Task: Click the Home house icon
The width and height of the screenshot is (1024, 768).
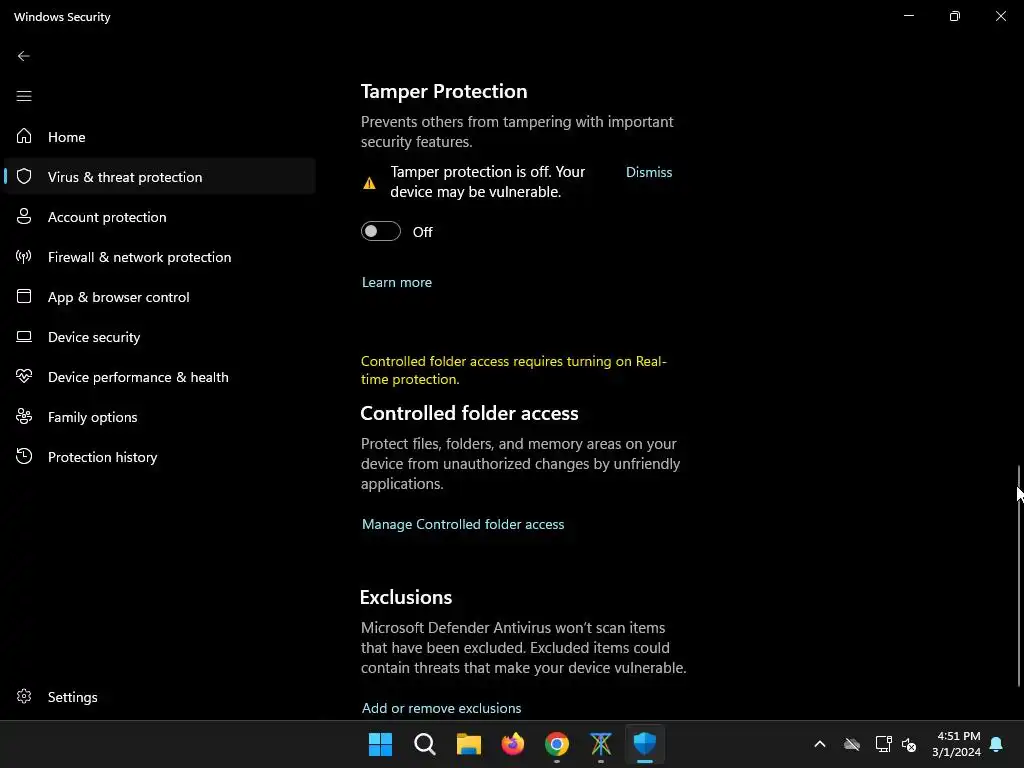Action: pyautogui.click(x=24, y=136)
